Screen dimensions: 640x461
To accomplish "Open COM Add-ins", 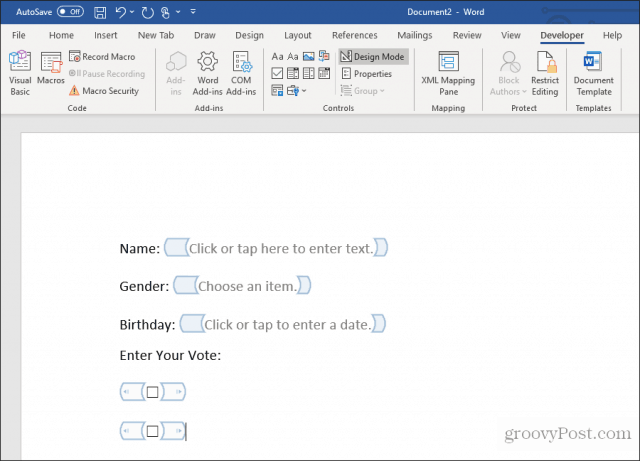I will [x=241, y=73].
